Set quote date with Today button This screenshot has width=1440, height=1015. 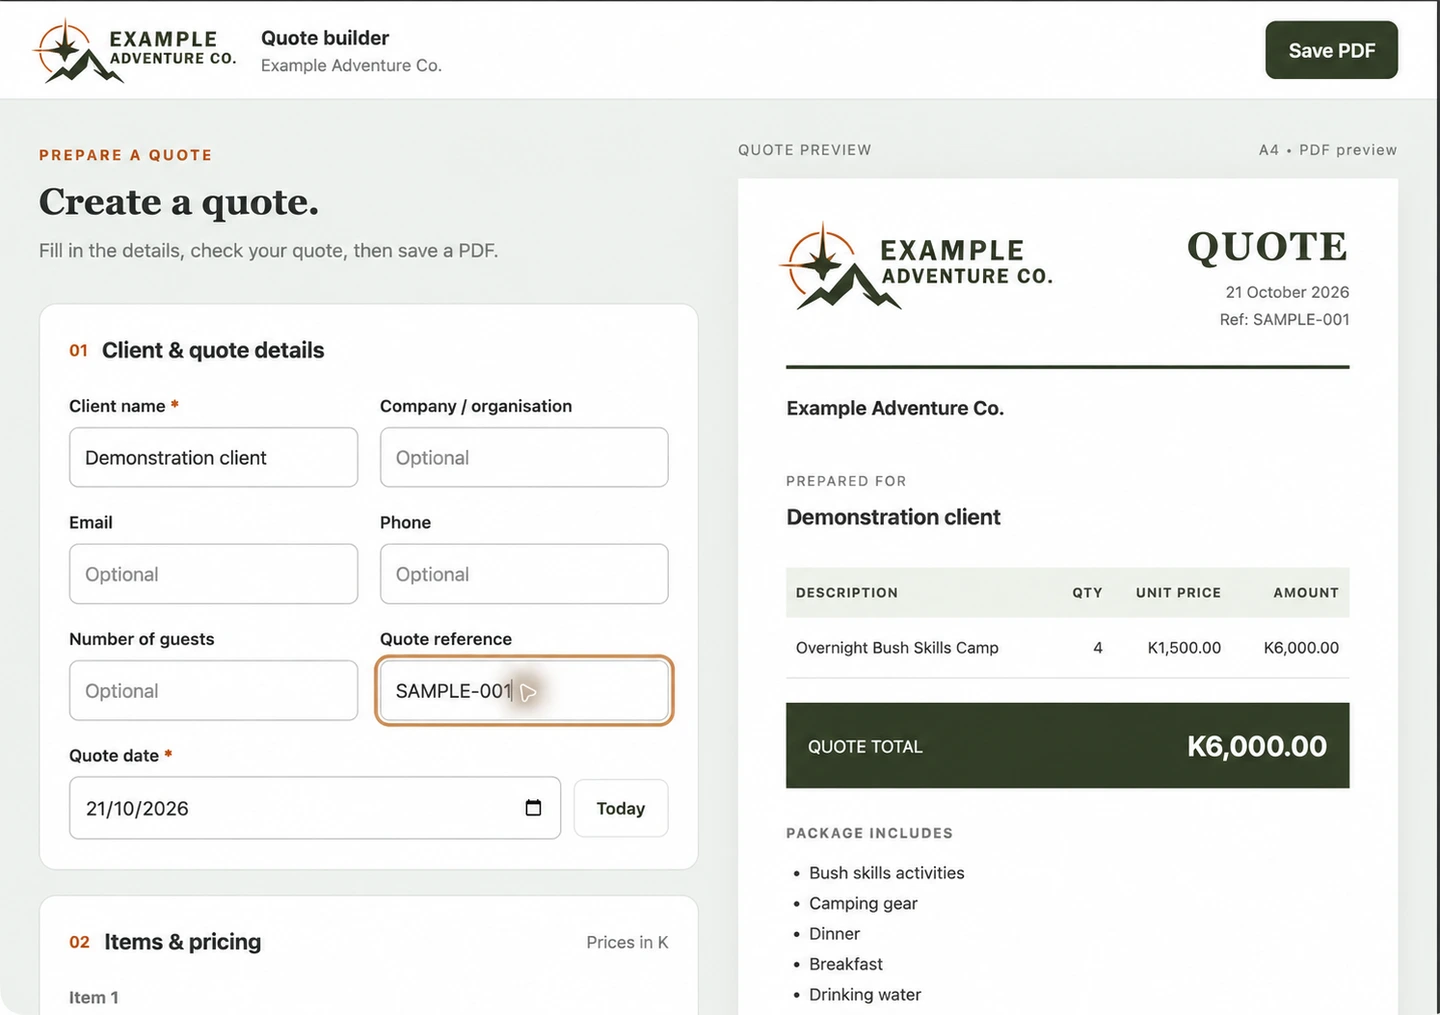[x=621, y=808]
